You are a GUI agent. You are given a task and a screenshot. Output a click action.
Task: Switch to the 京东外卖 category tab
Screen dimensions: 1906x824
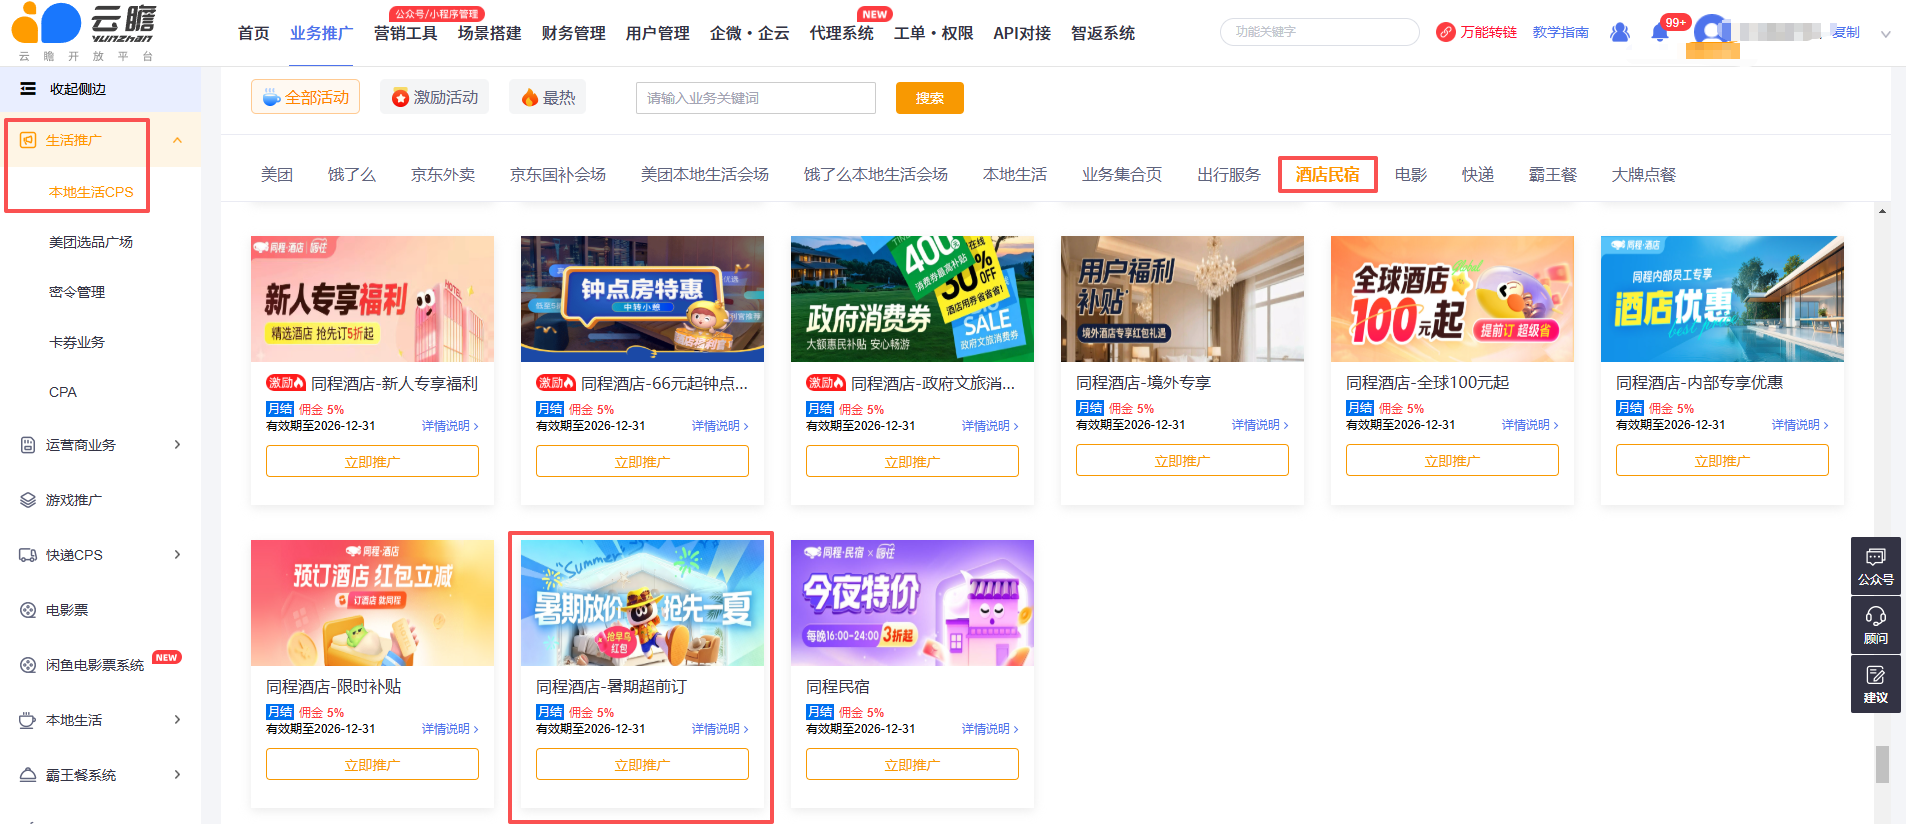click(x=443, y=175)
